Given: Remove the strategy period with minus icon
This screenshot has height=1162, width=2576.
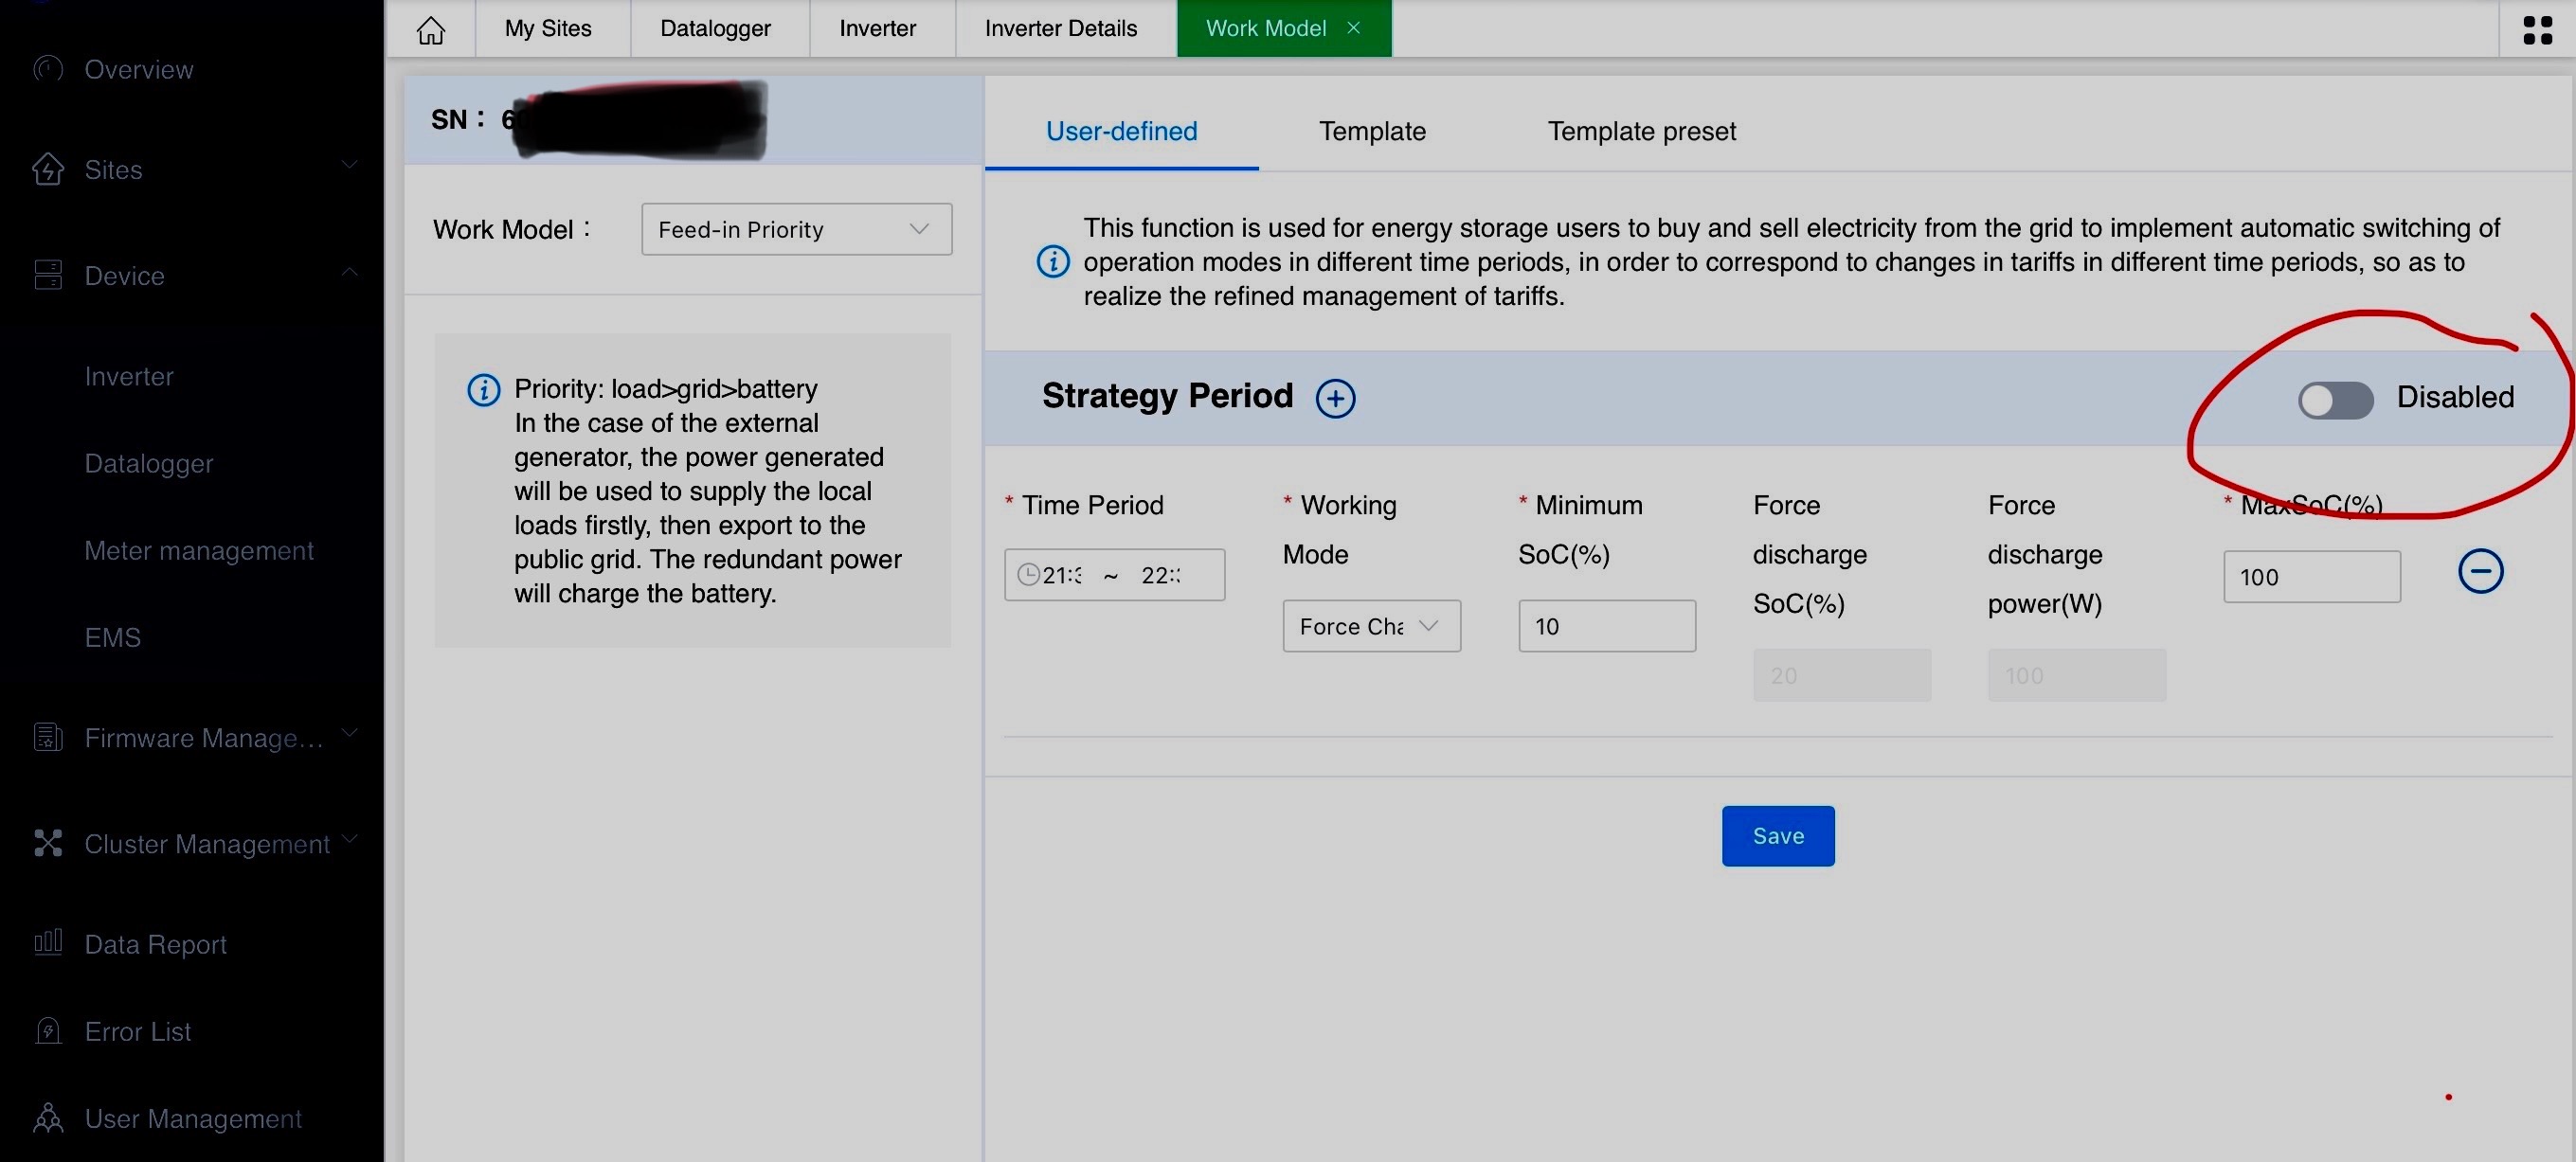Looking at the screenshot, I should (x=2479, y=572).
